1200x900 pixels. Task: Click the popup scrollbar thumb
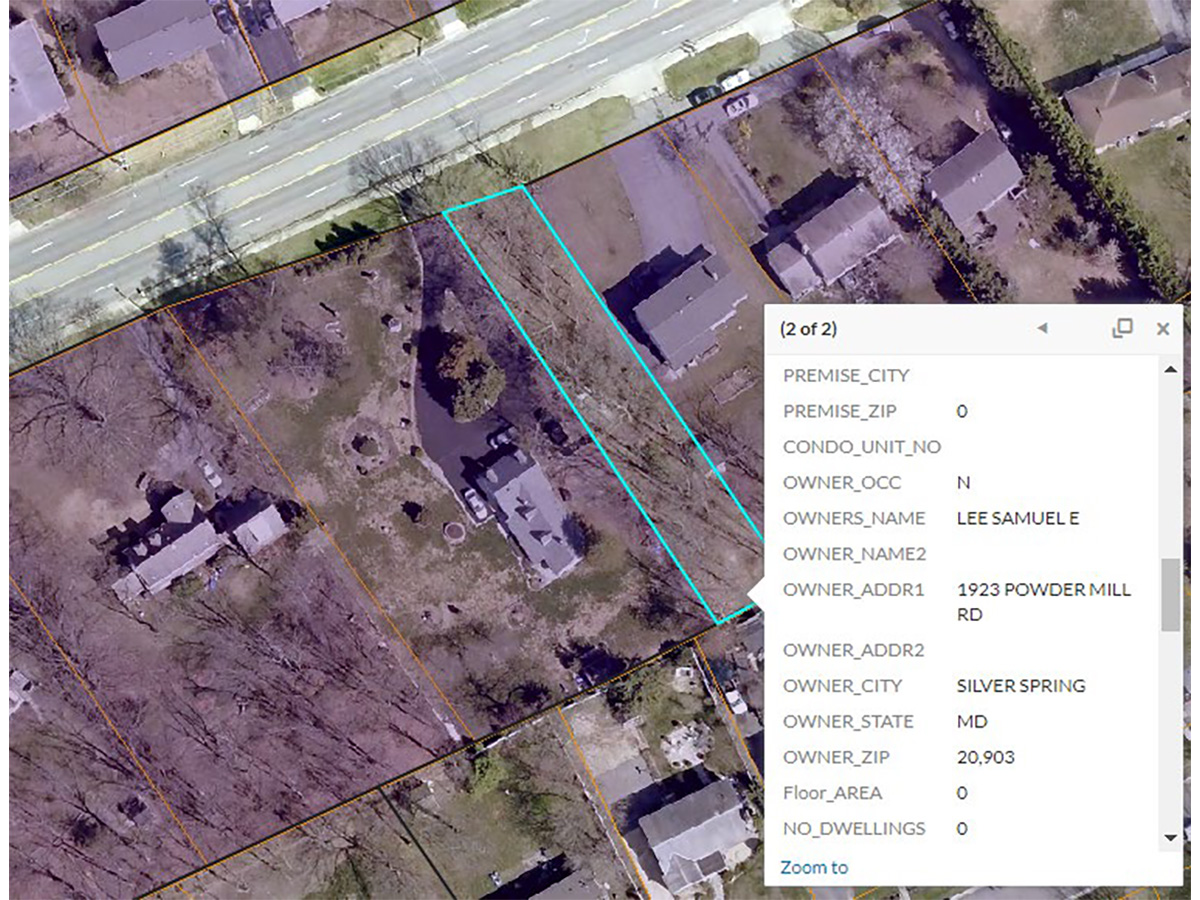click(x=1170, y=595)
